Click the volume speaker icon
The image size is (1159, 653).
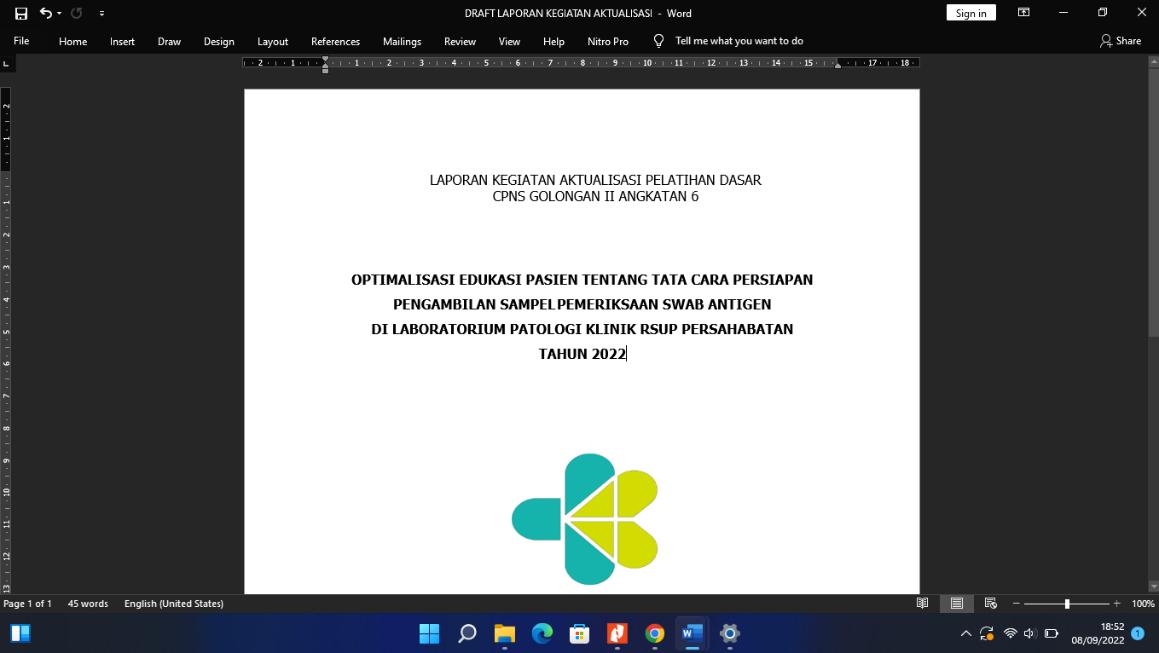point(1030,634)
